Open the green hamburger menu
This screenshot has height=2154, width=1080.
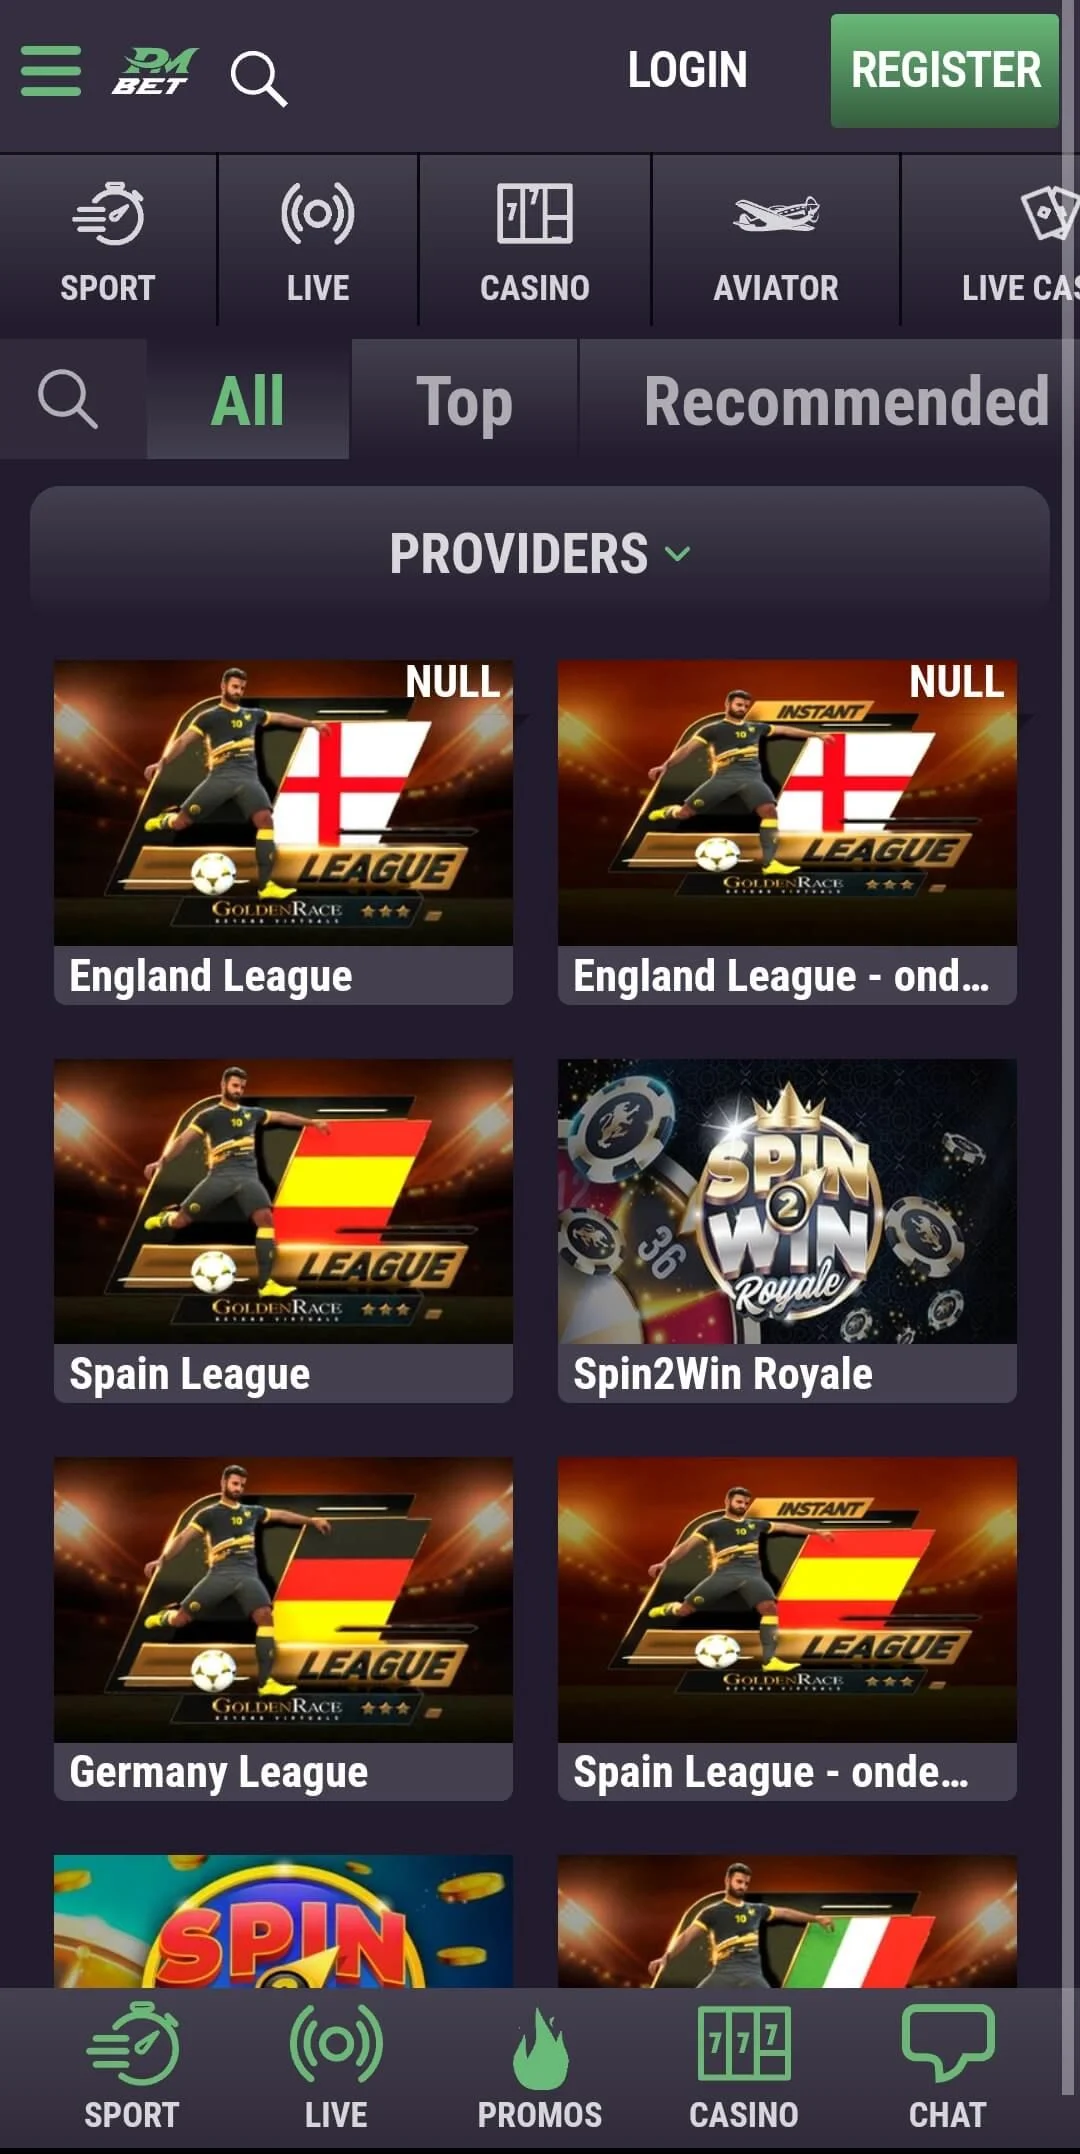(x=51, y=71)
